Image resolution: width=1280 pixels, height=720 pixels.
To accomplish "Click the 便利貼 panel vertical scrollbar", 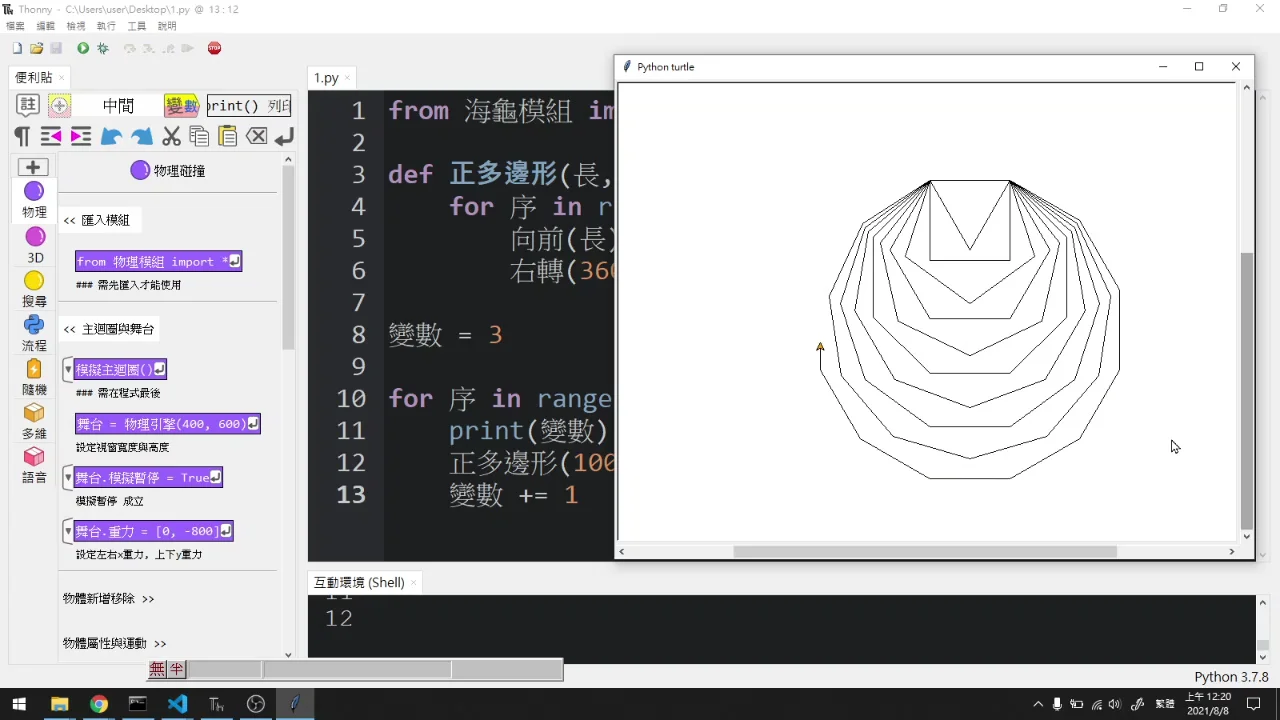I will [x=288, y=258].
